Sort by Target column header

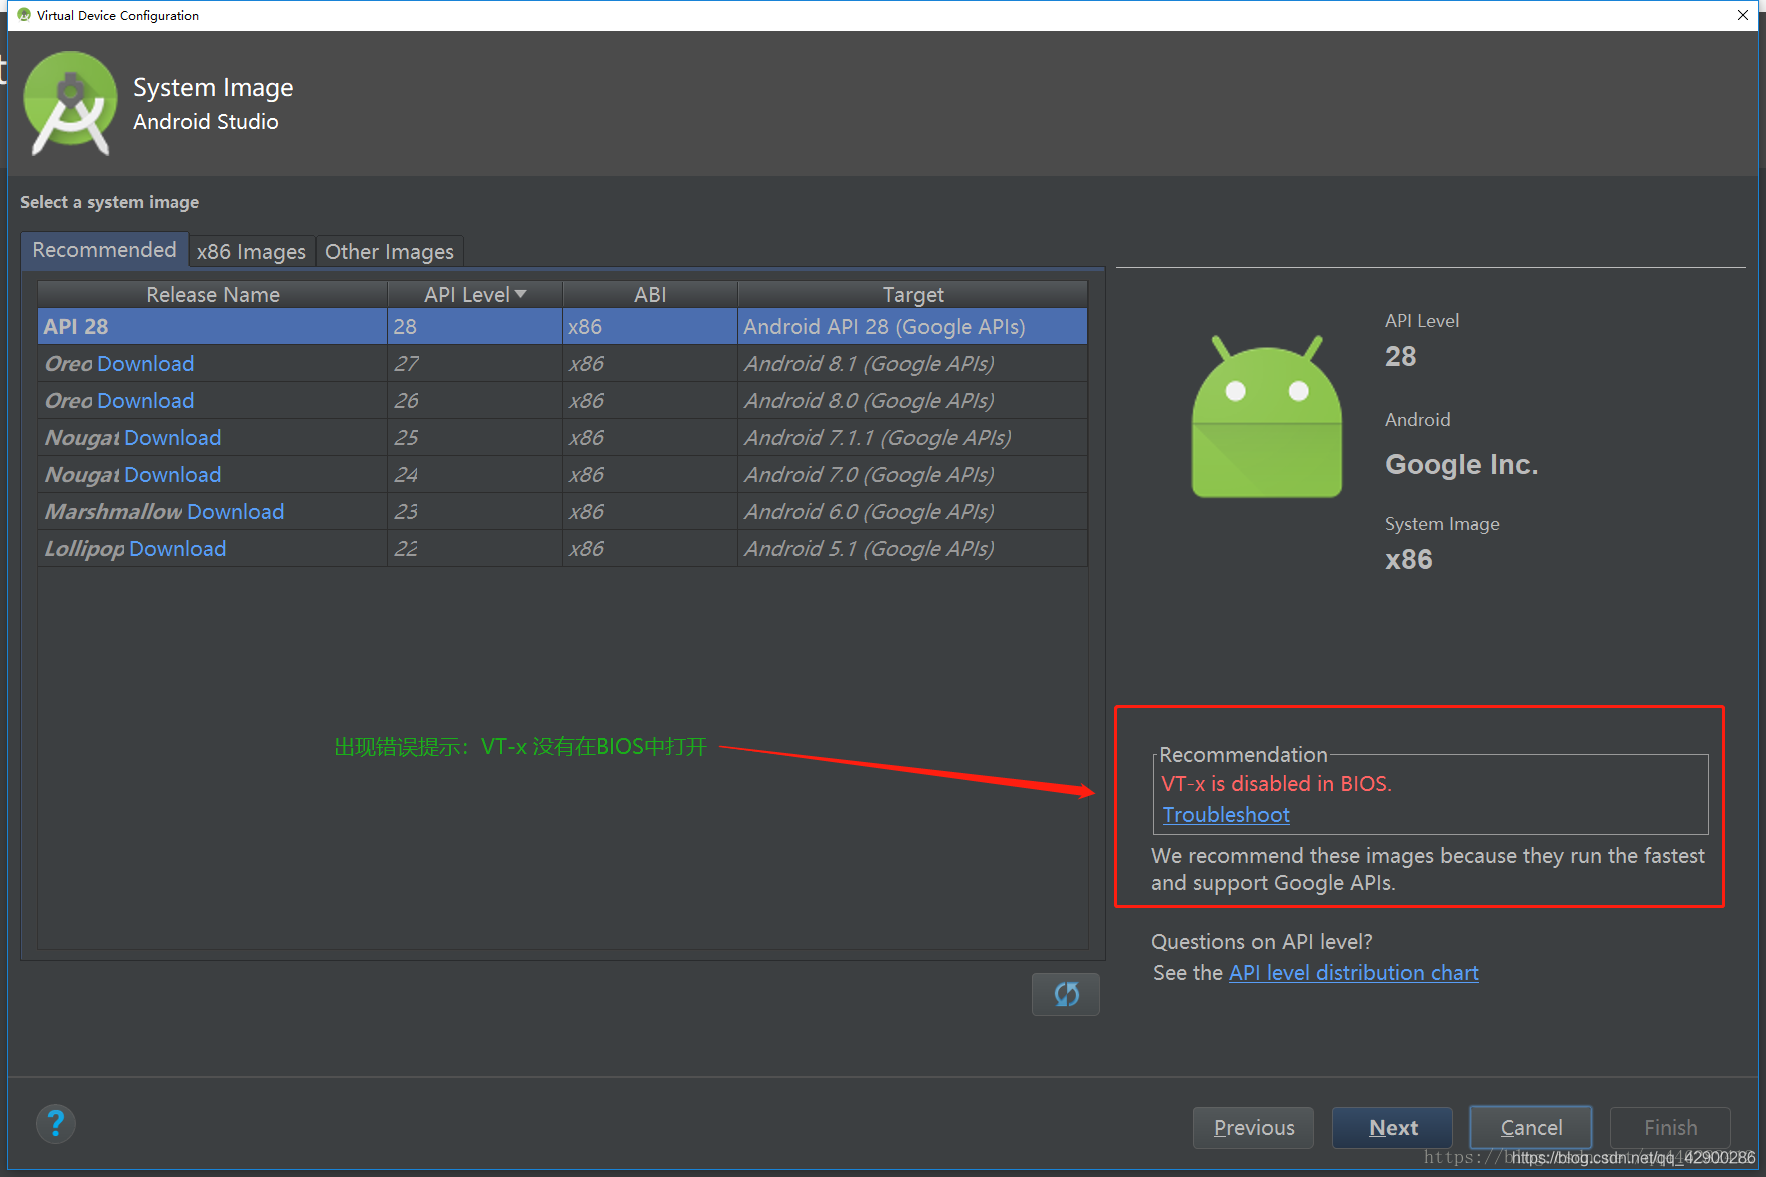[x=912, y=294]
